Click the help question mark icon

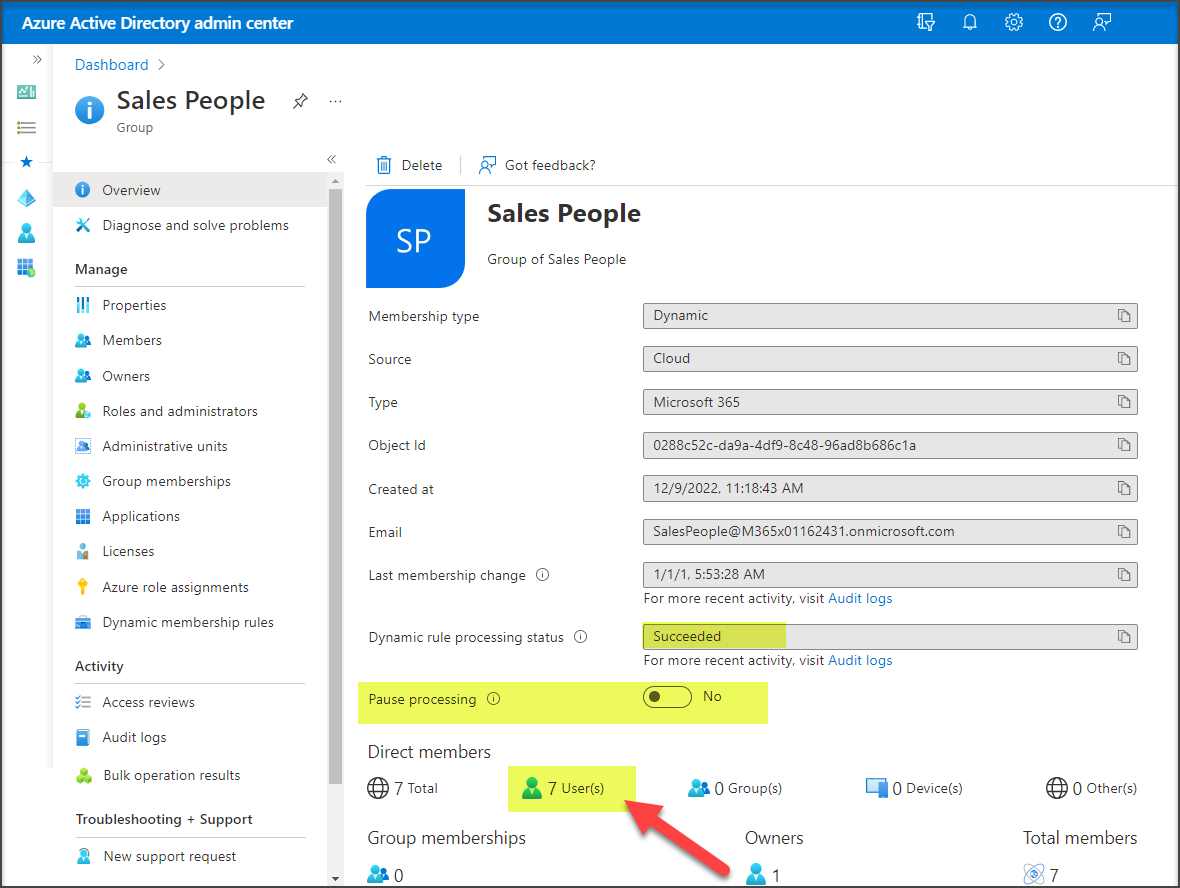point(1057,23)
